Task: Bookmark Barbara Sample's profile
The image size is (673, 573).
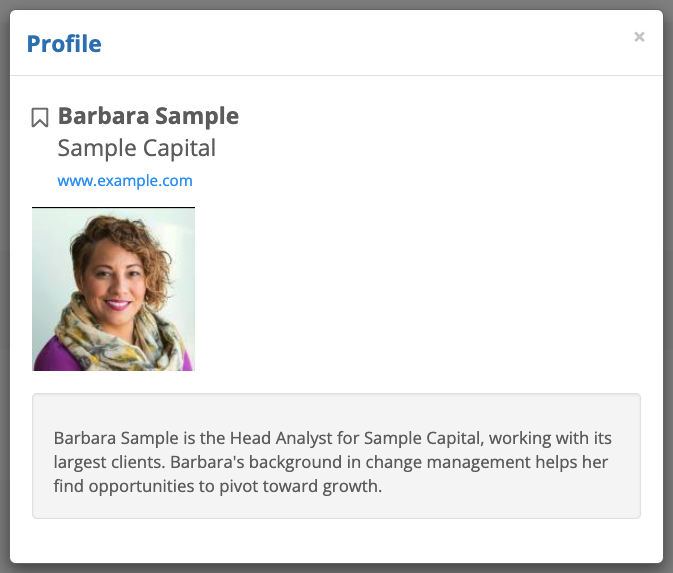Action: coord(40,118)
